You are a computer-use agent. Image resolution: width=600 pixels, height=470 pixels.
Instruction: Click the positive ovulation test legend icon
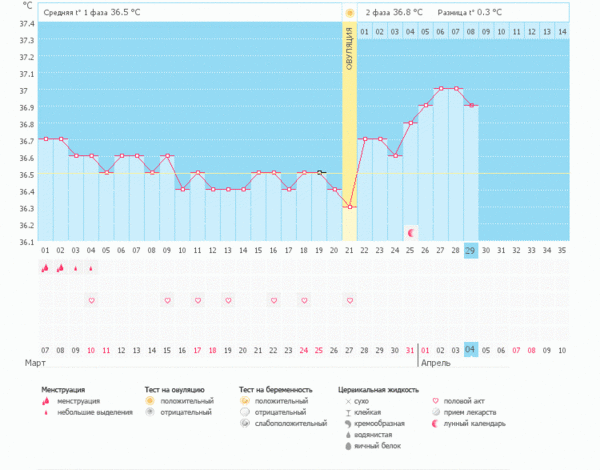coord(150,400)
